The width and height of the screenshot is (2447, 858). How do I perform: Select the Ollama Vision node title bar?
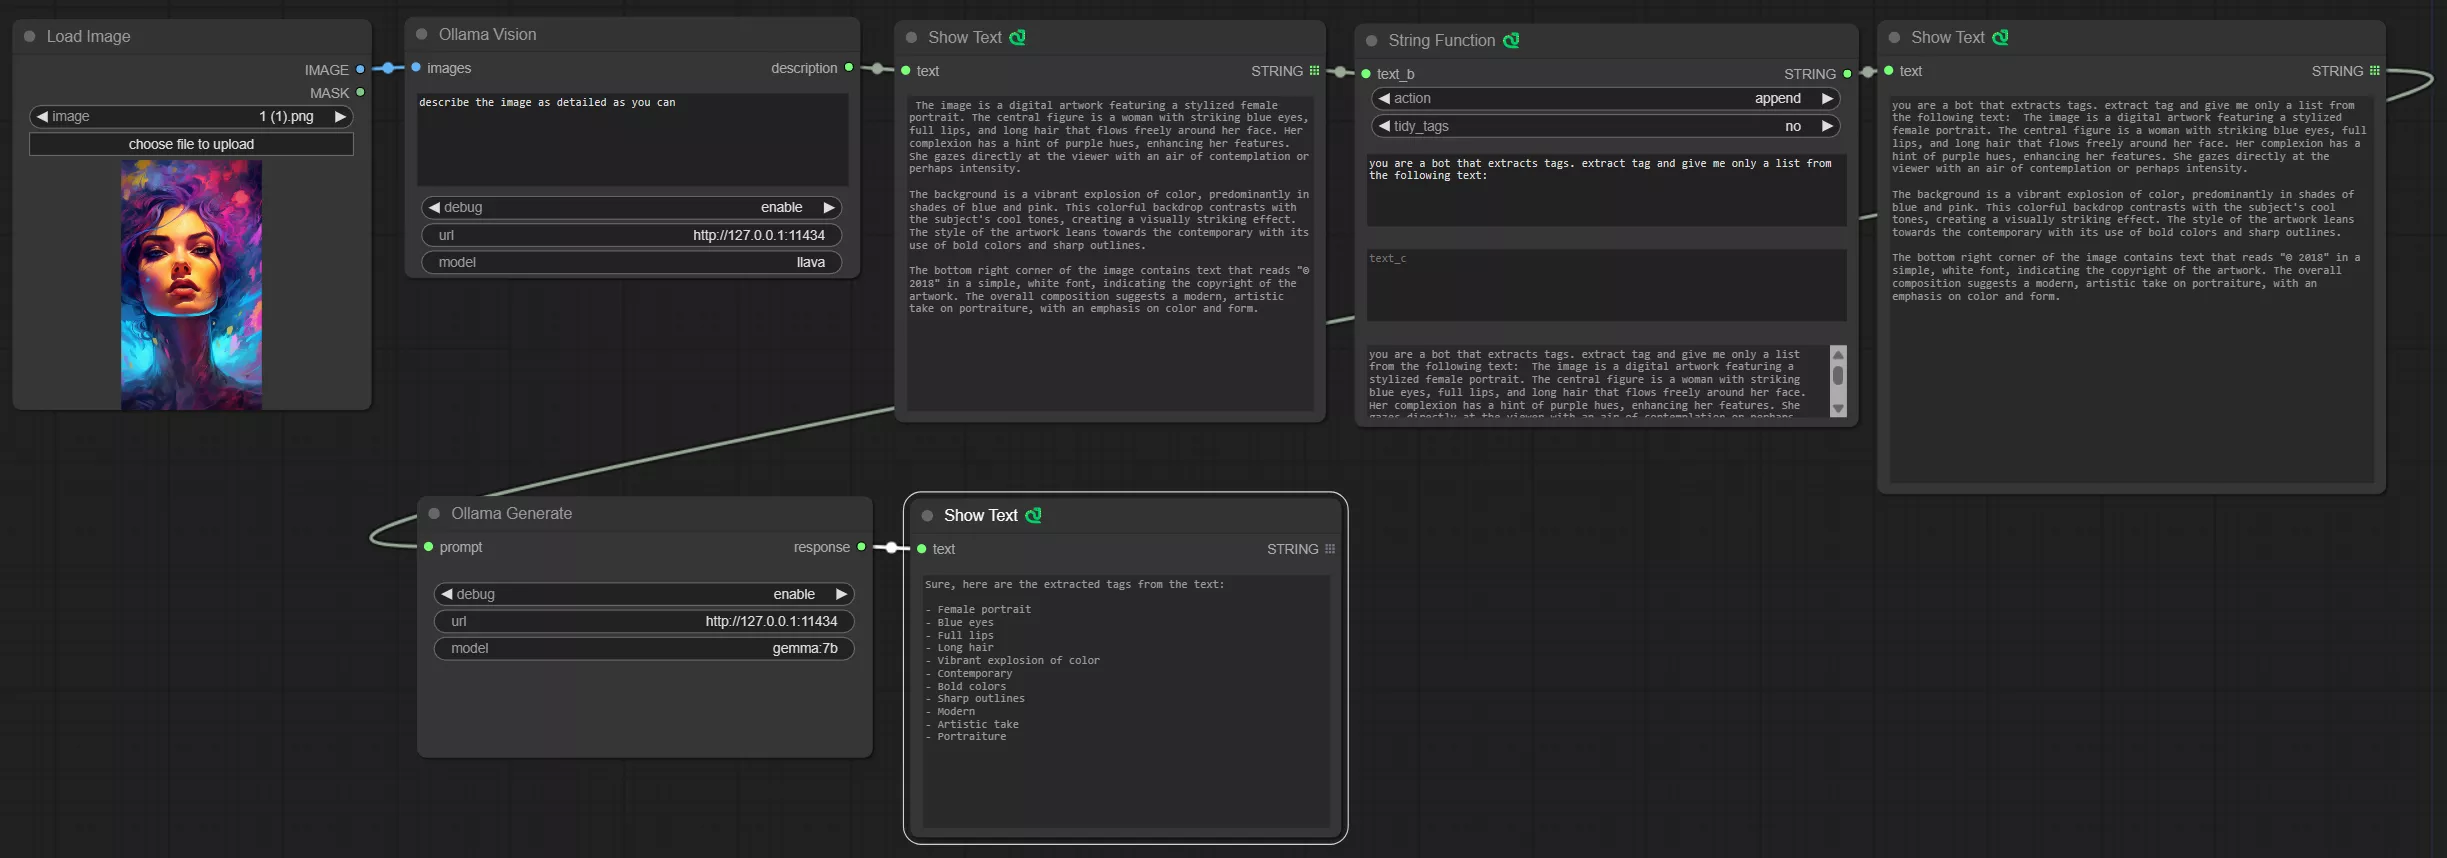coord(632,34)
